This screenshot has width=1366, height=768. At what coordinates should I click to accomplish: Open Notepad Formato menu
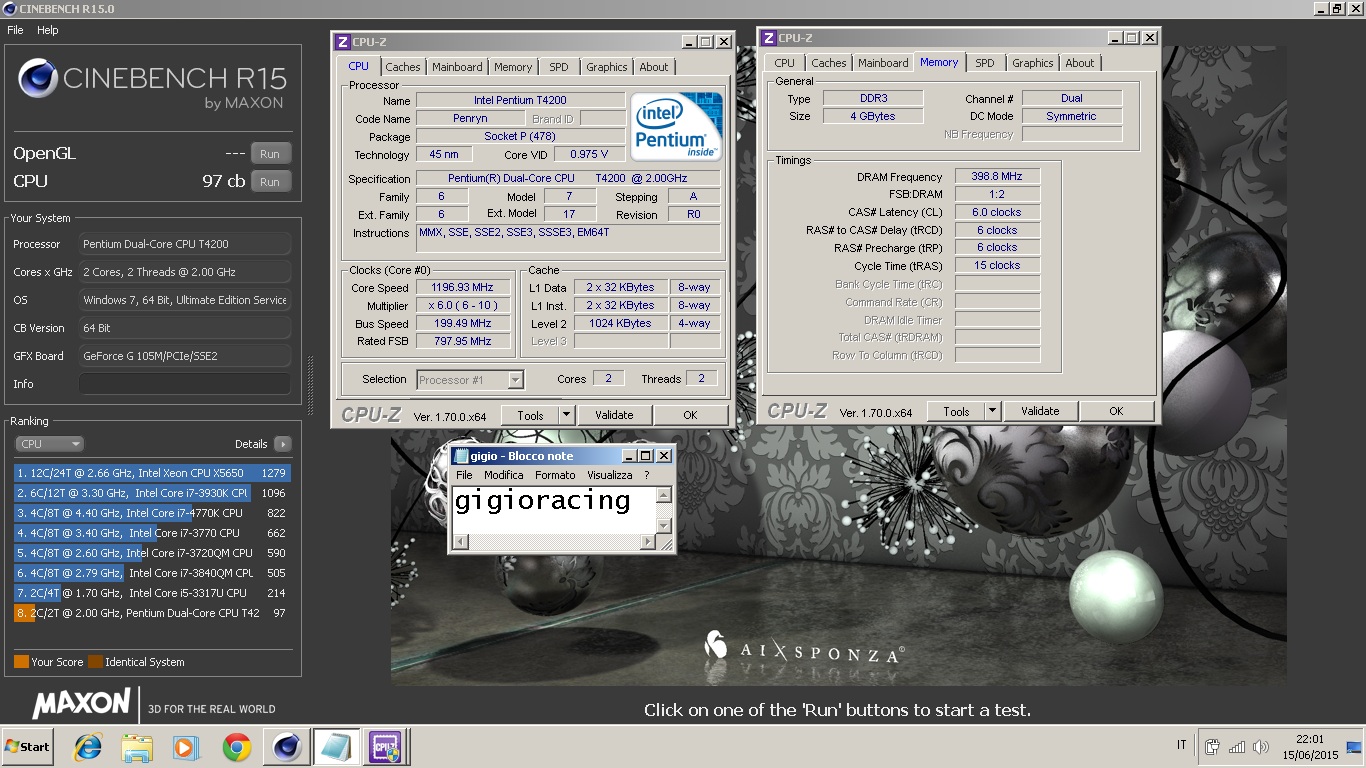coord(555,475)
